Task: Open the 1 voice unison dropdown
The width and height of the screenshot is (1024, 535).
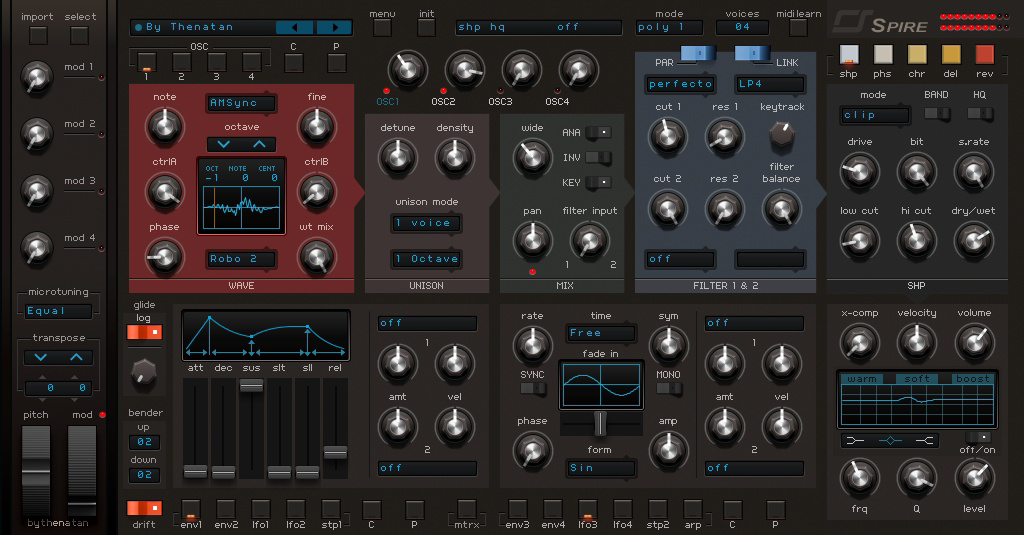Action: pyautogui.click(x=426, y=223)
